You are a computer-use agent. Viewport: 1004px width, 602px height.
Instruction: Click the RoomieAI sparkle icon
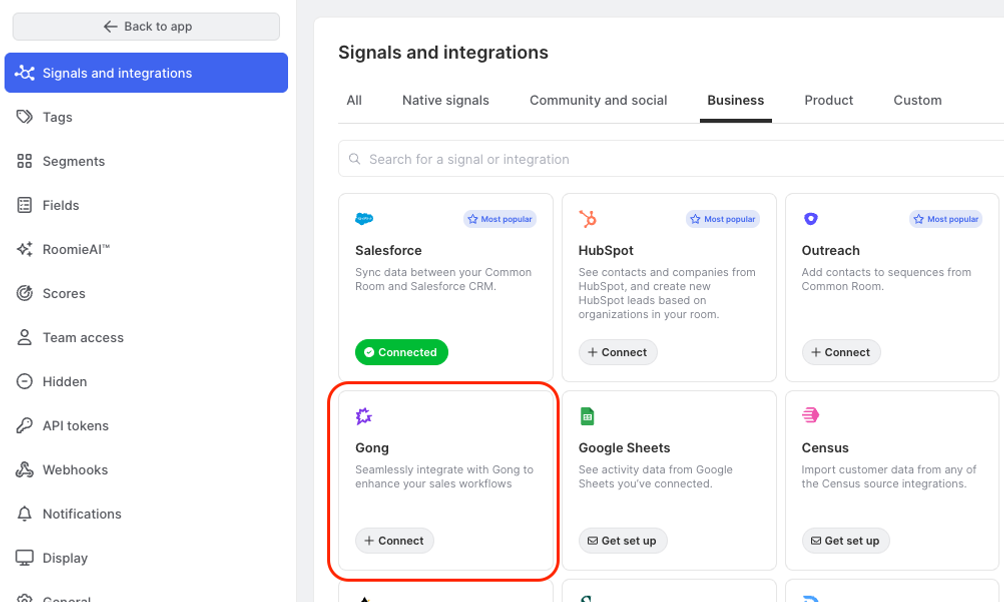(24, 249)
